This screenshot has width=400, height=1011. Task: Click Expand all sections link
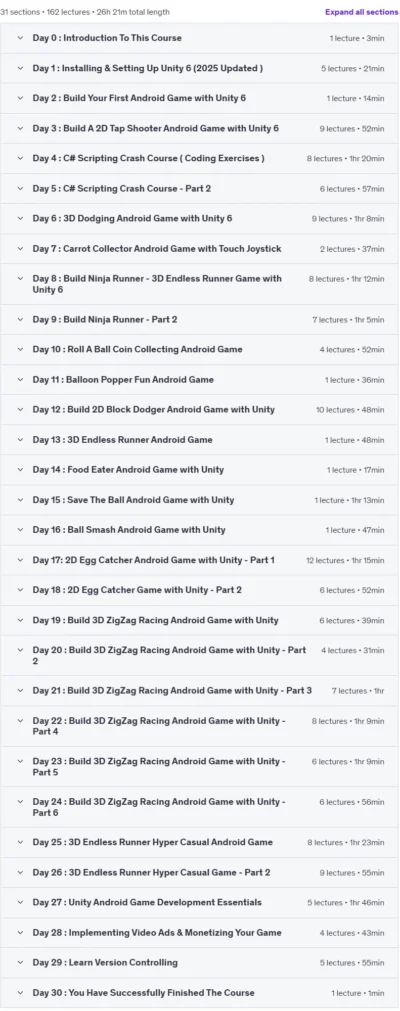point(361,12)
